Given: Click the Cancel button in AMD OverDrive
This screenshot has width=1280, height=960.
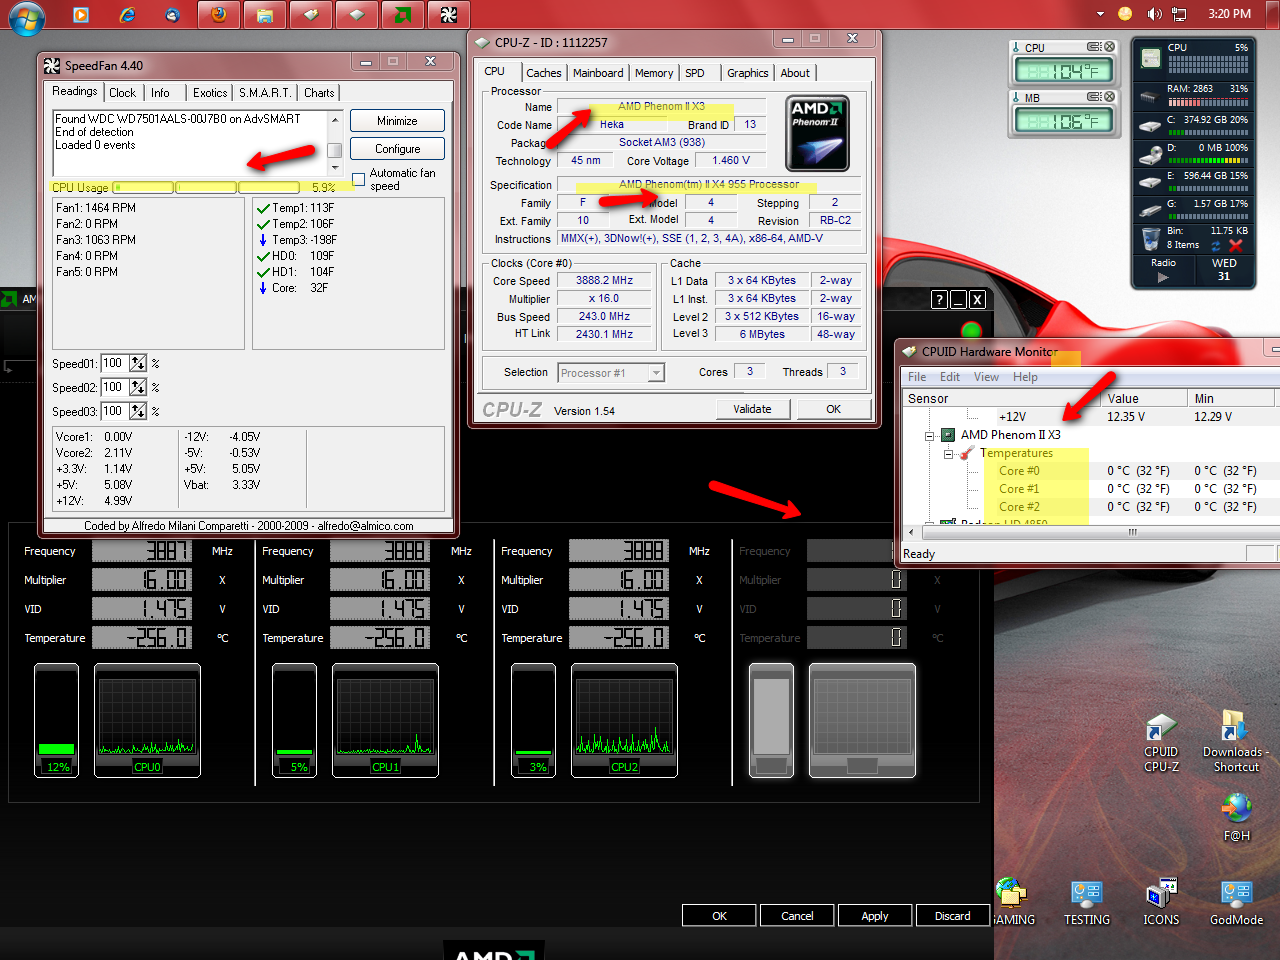Looking at the screenshot, I should coord(797,915).
